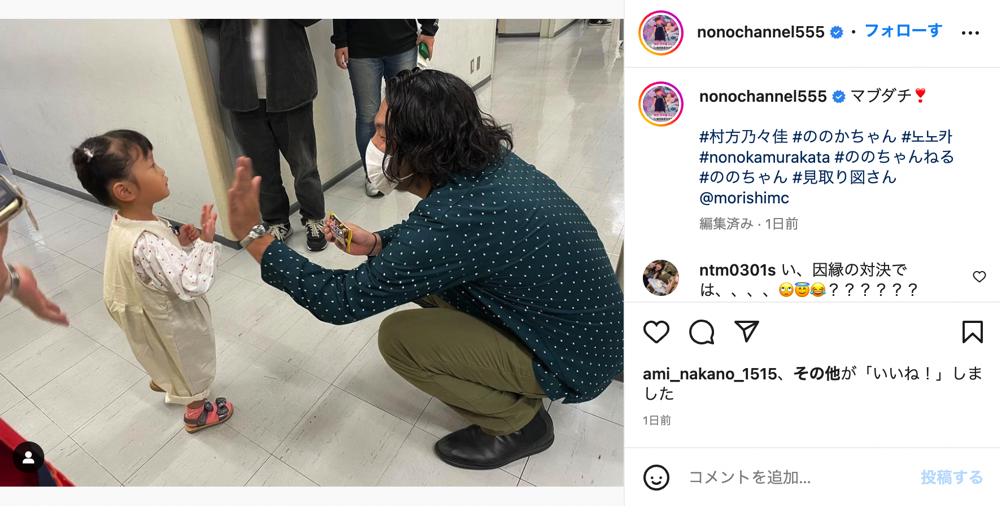Image resolution: width=1000 pixels, height=506 pixels.
Task: Open comments via speech bubble icon
Action: (702, 332)
